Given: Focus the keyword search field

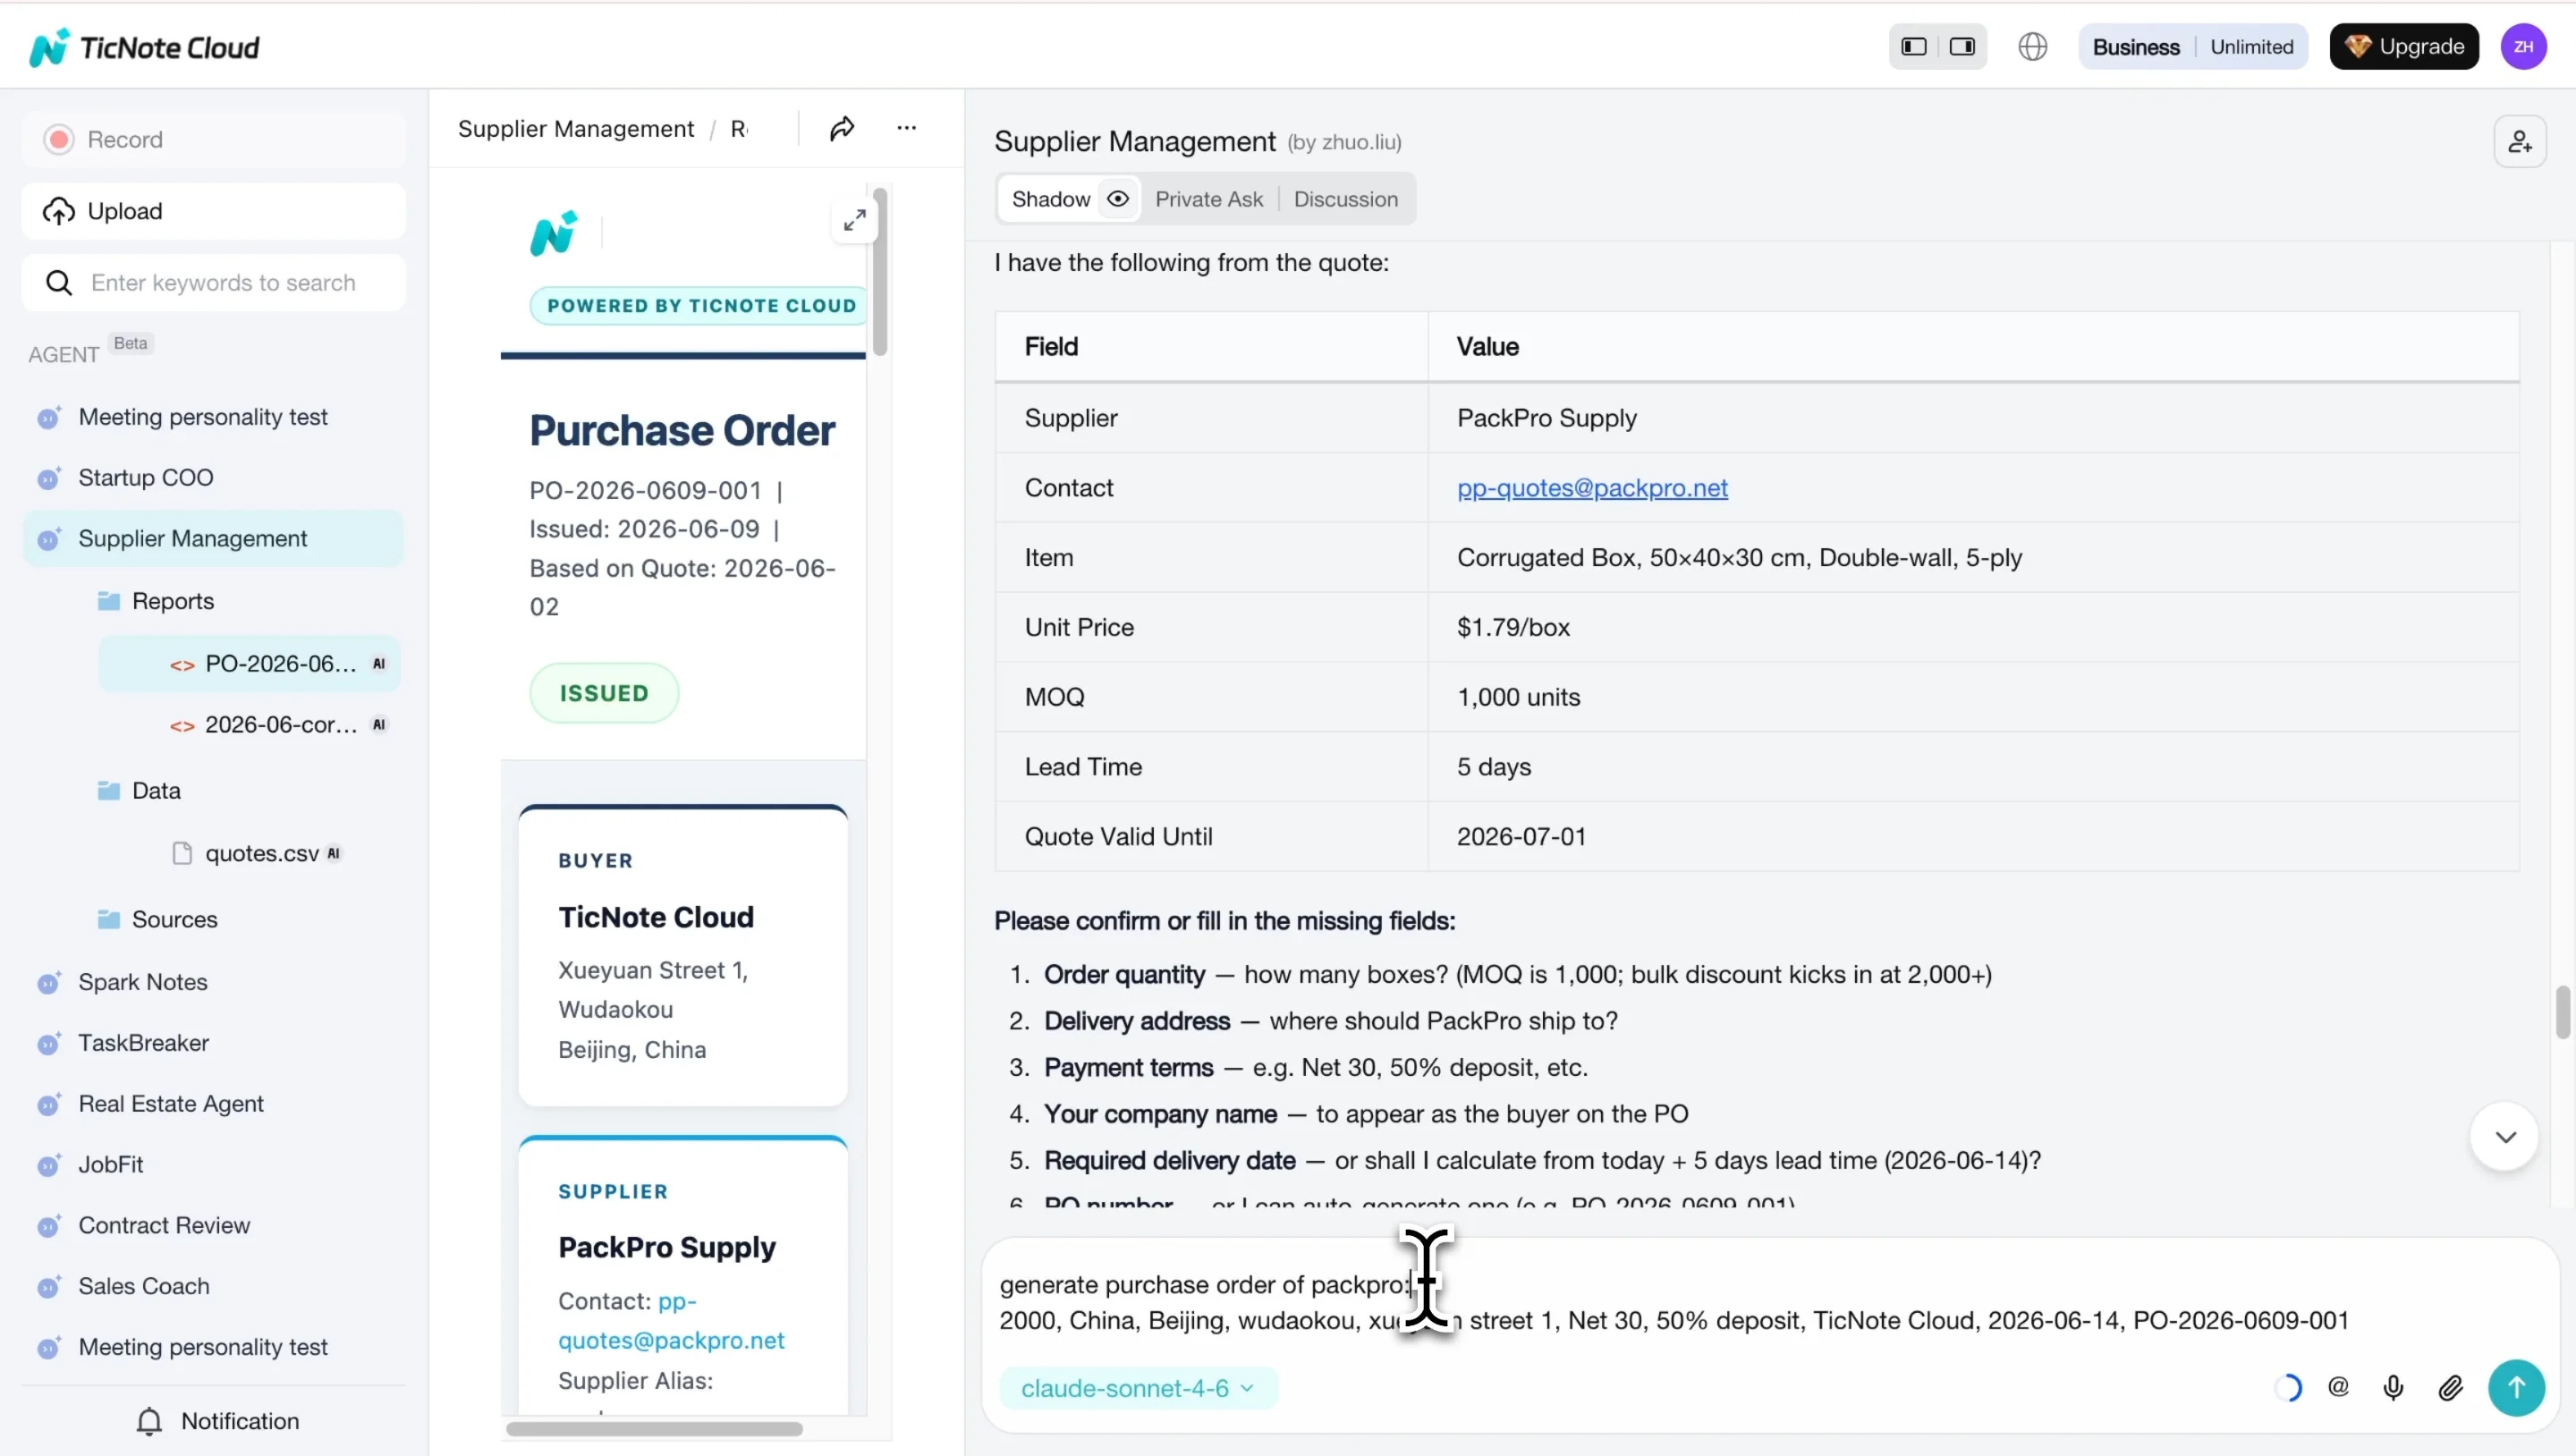Looking at the screenshot, I should (x=213, y=283).
